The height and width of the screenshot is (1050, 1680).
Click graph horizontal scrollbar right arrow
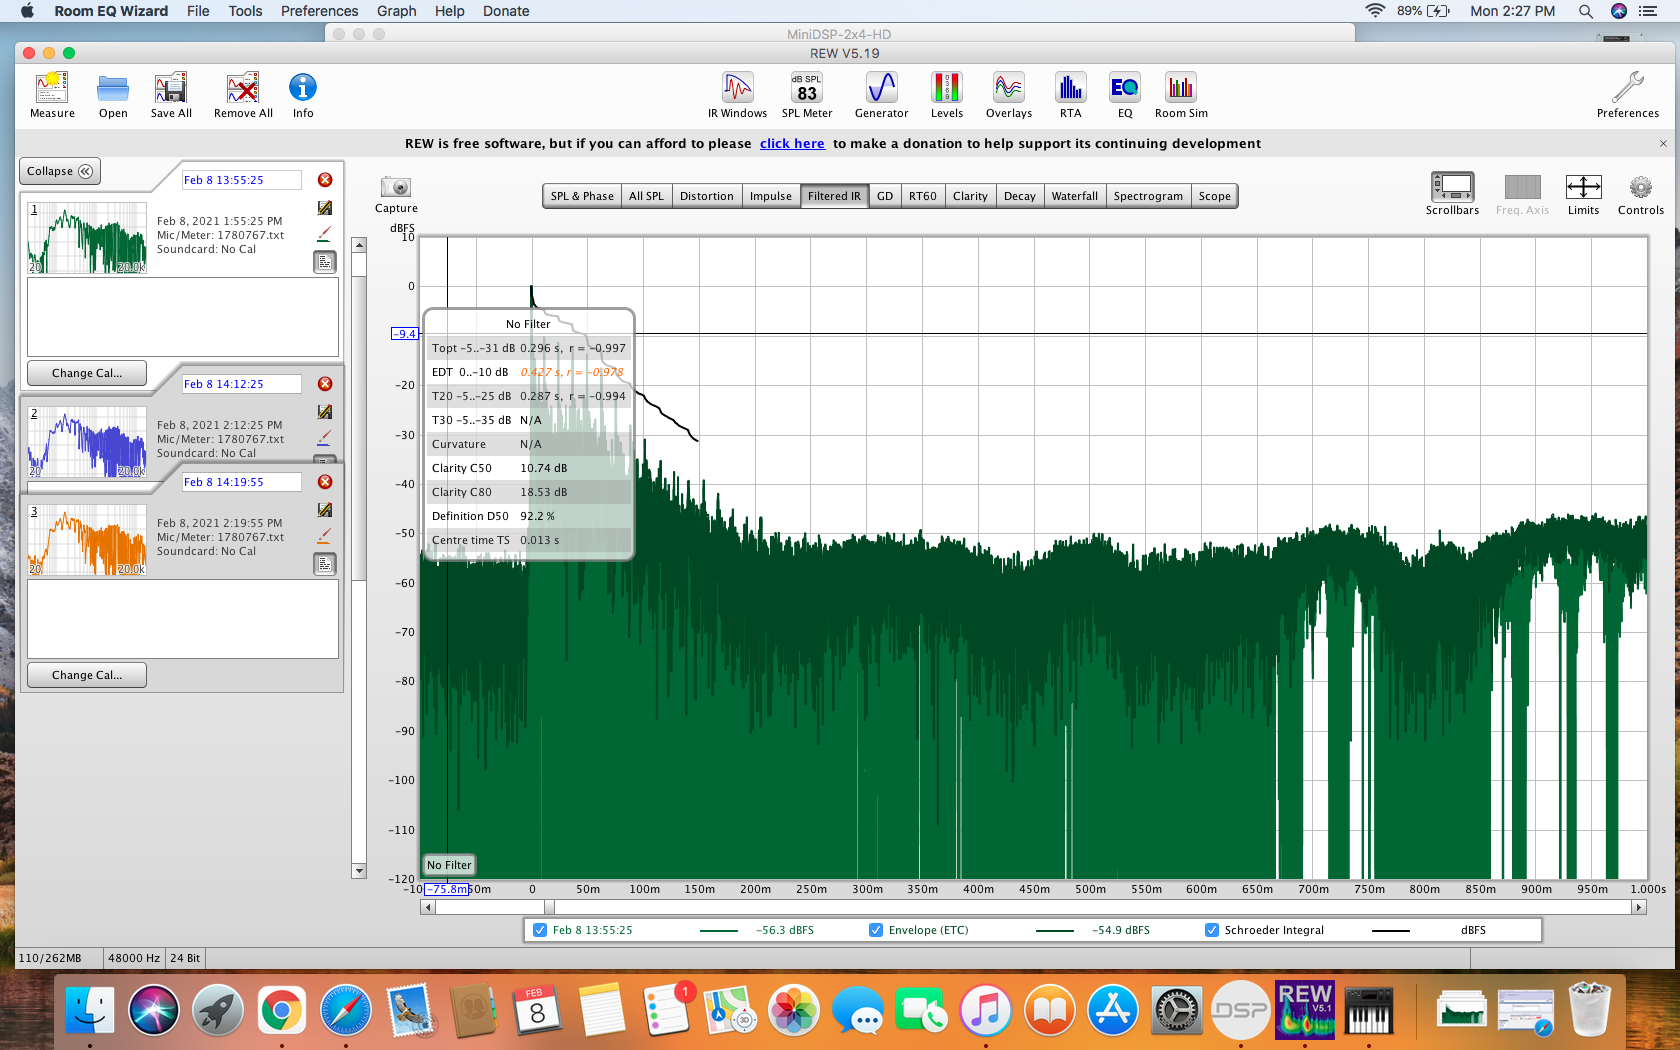point(1638,907)
